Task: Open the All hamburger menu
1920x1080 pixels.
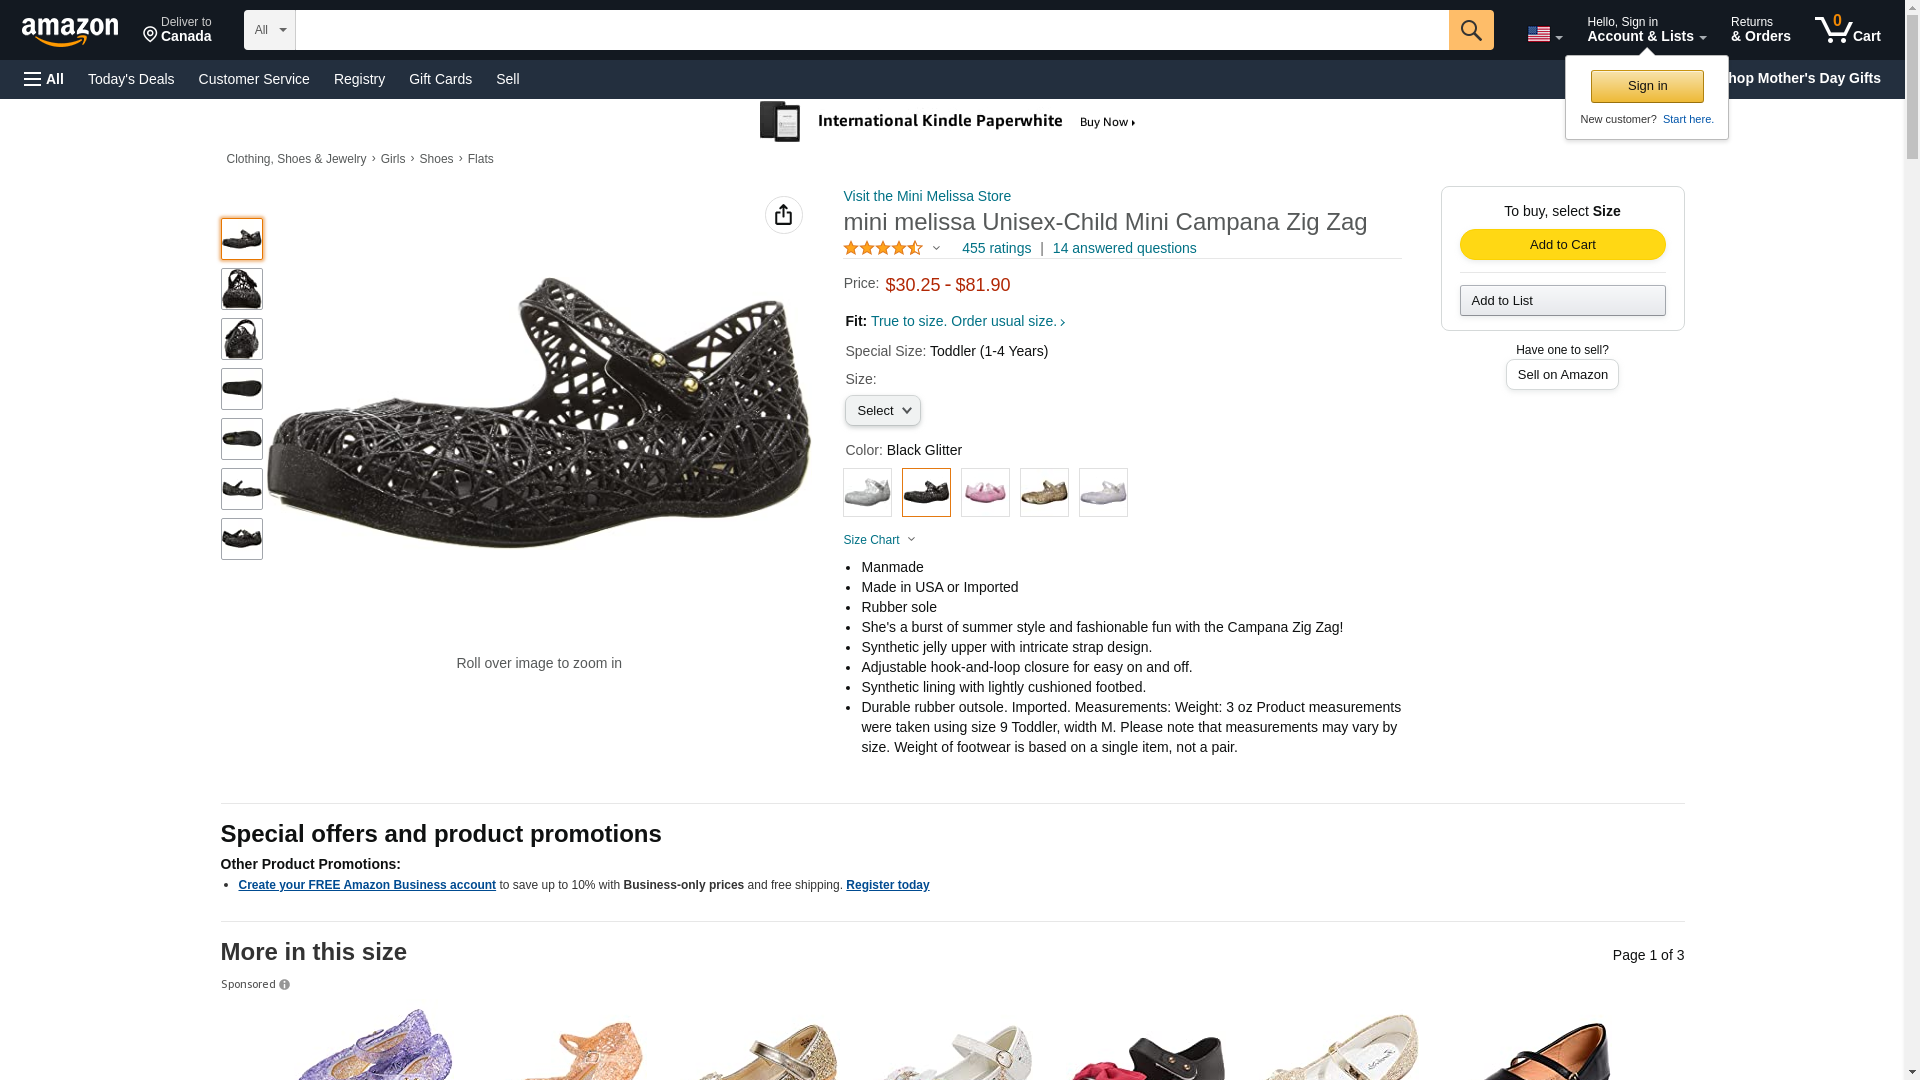Action: coord(44,79)
